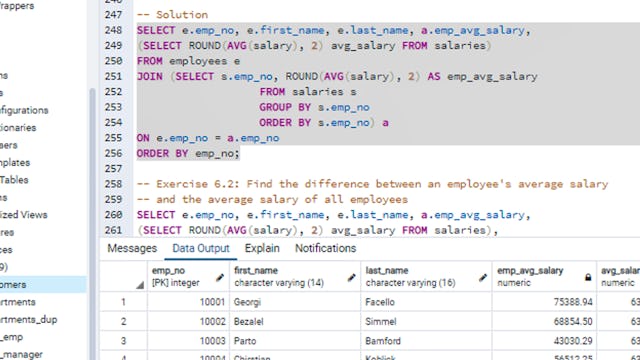640x360 pixels.
Task: Click the first_name cell Bezalel
Action: pyautogui.click(x=295, y=322)
